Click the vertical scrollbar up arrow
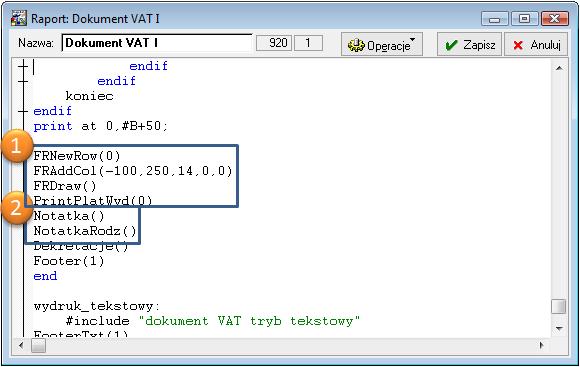This screenshot has width=580, height=367. coord(559,68)
